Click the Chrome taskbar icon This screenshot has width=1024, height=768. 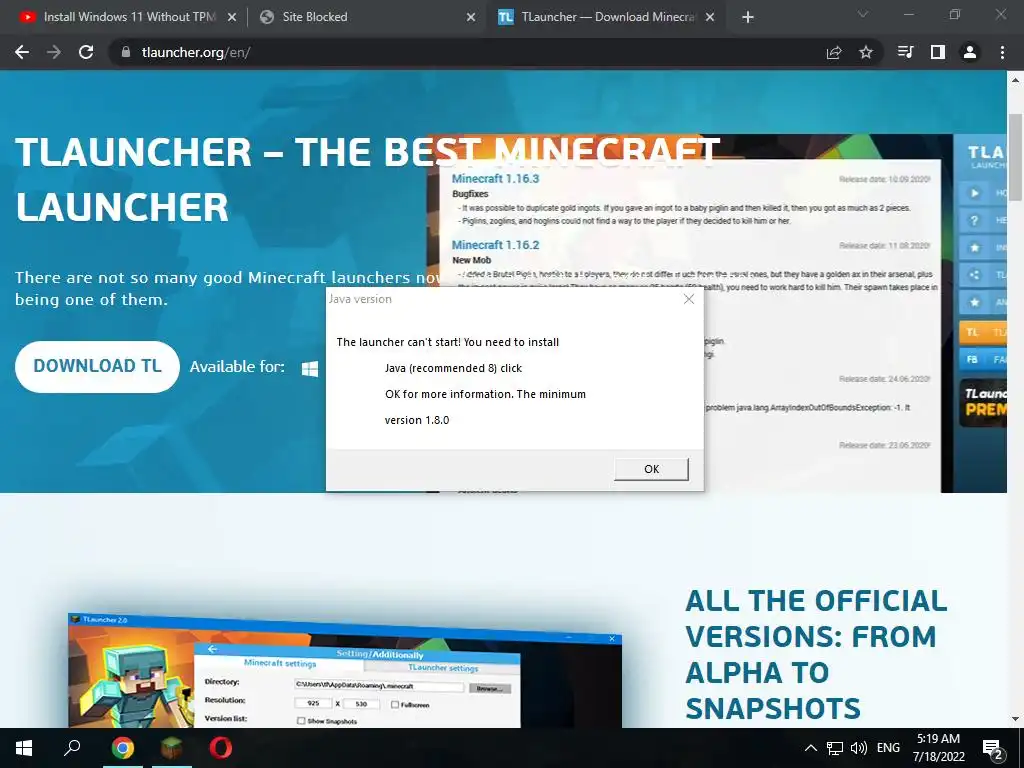(x=122, y=748)
